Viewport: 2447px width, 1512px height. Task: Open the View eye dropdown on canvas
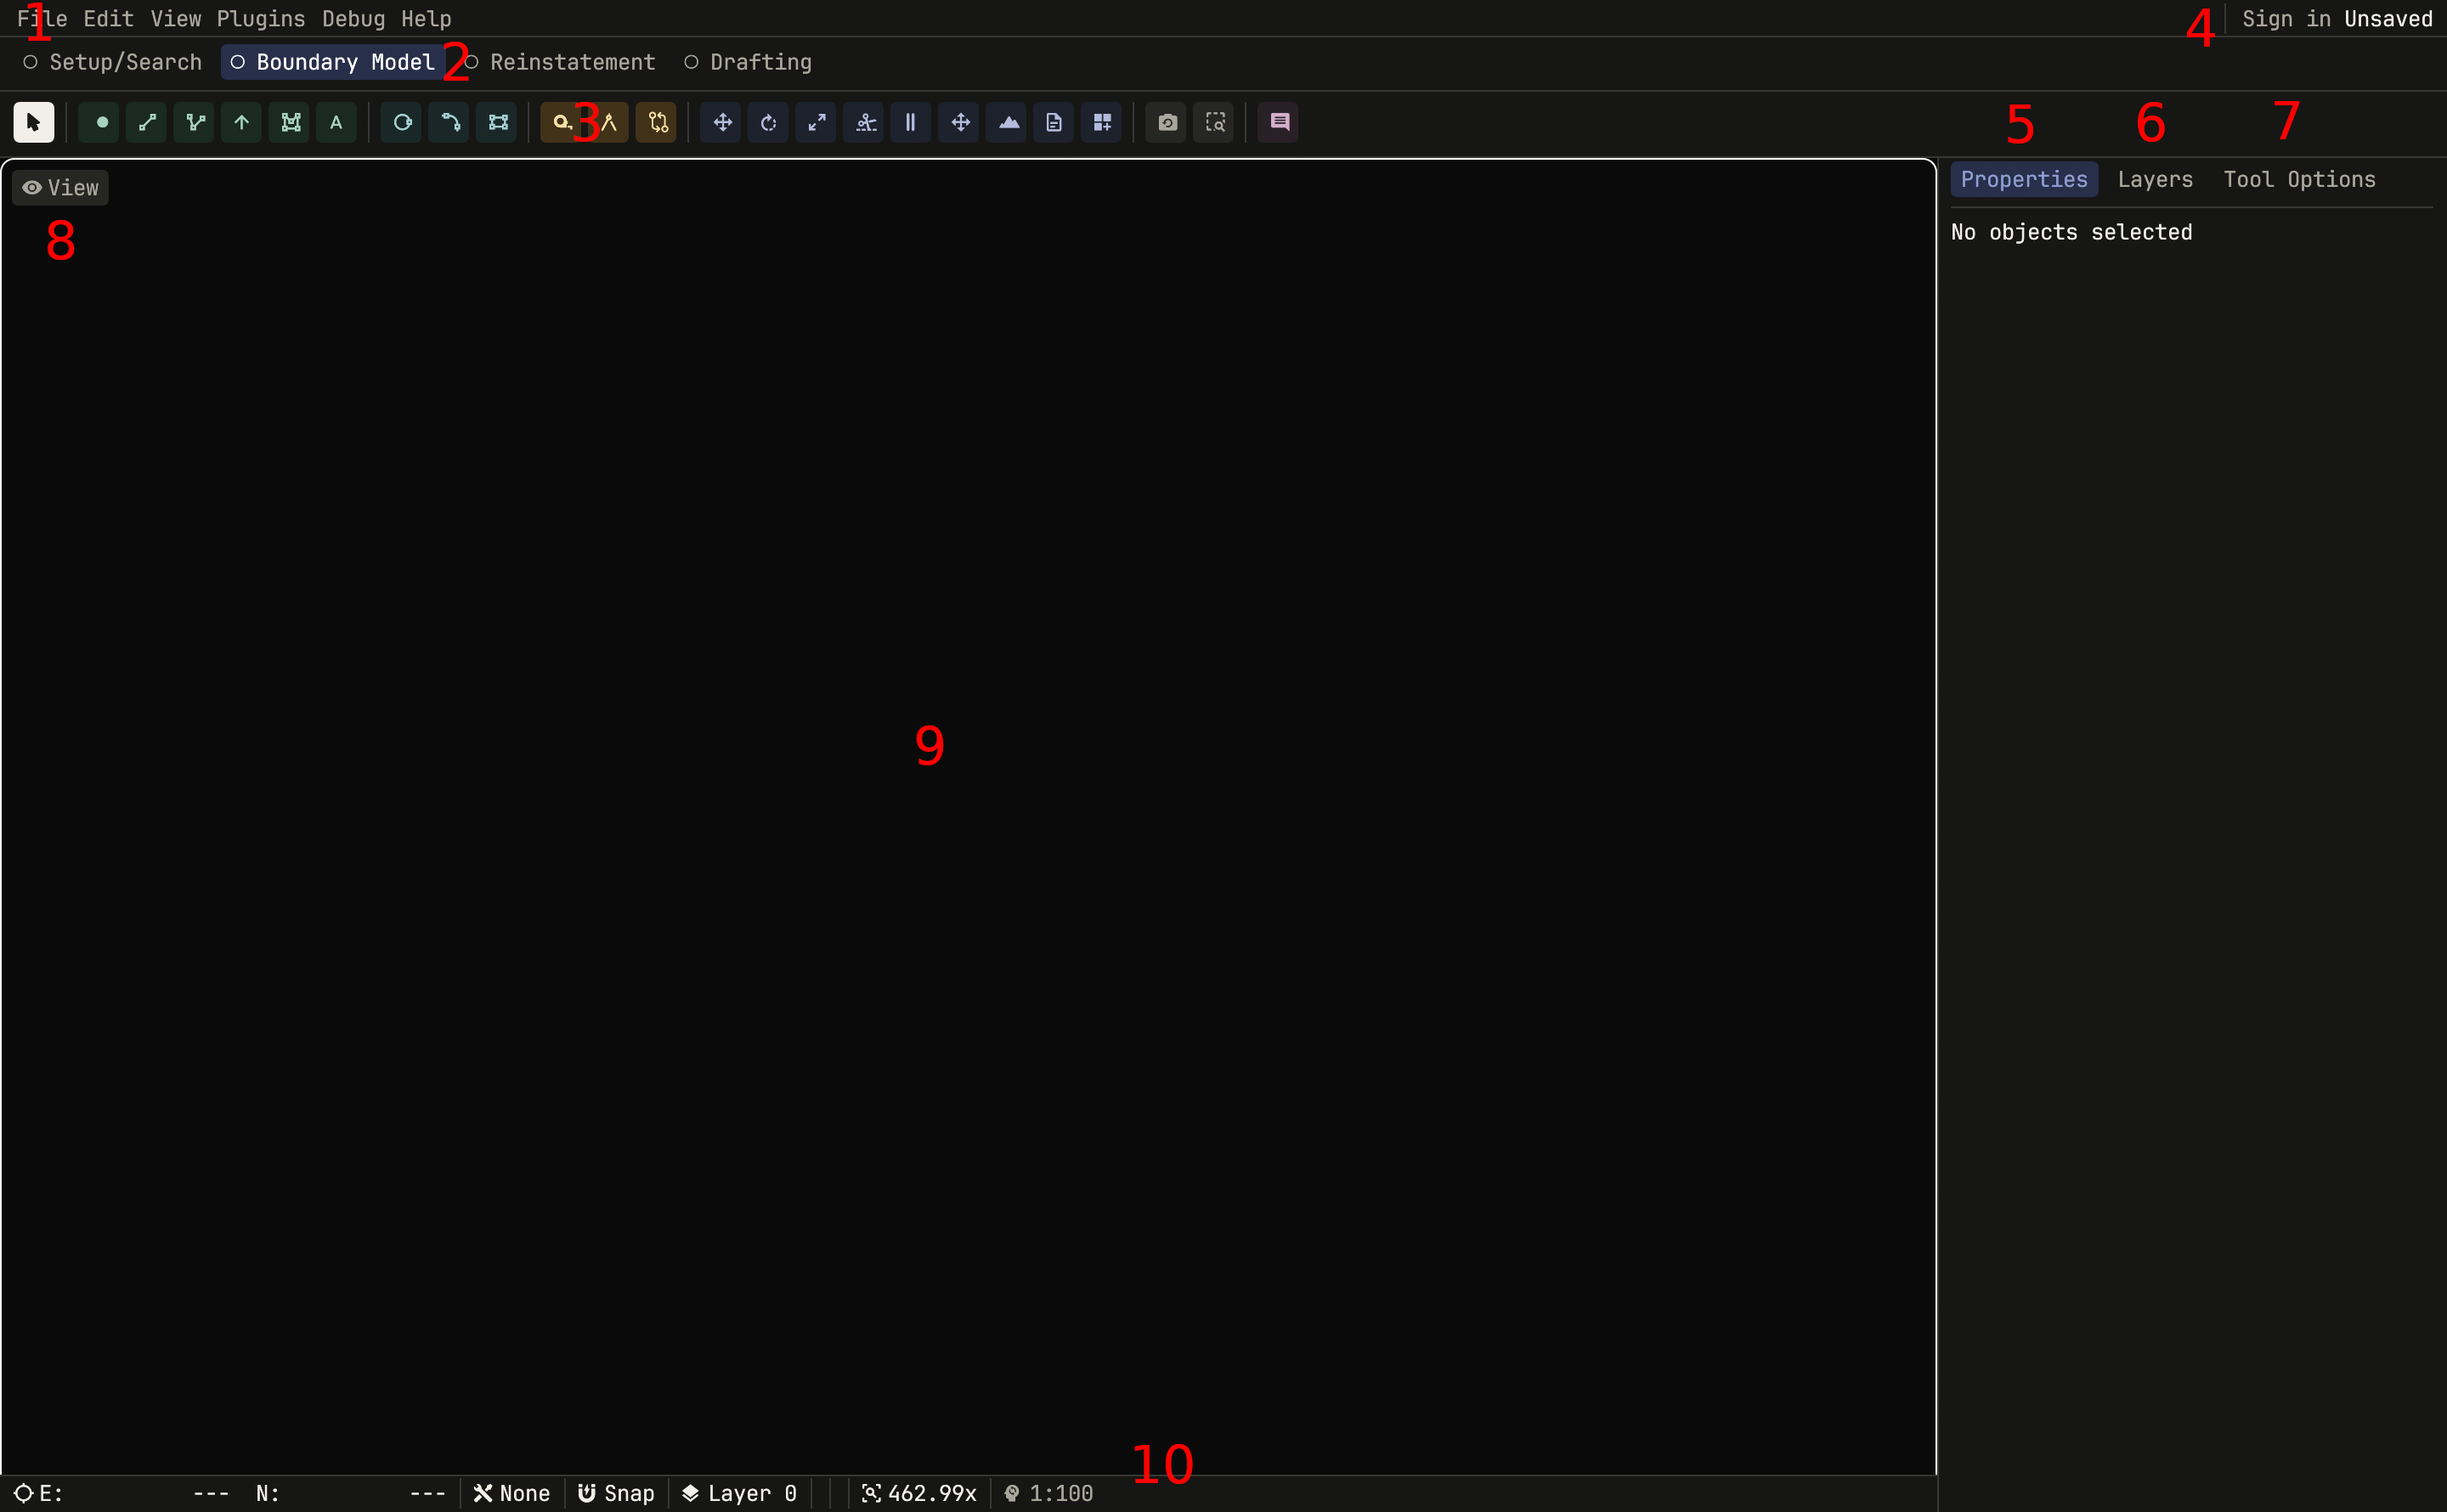click(60, 188)
